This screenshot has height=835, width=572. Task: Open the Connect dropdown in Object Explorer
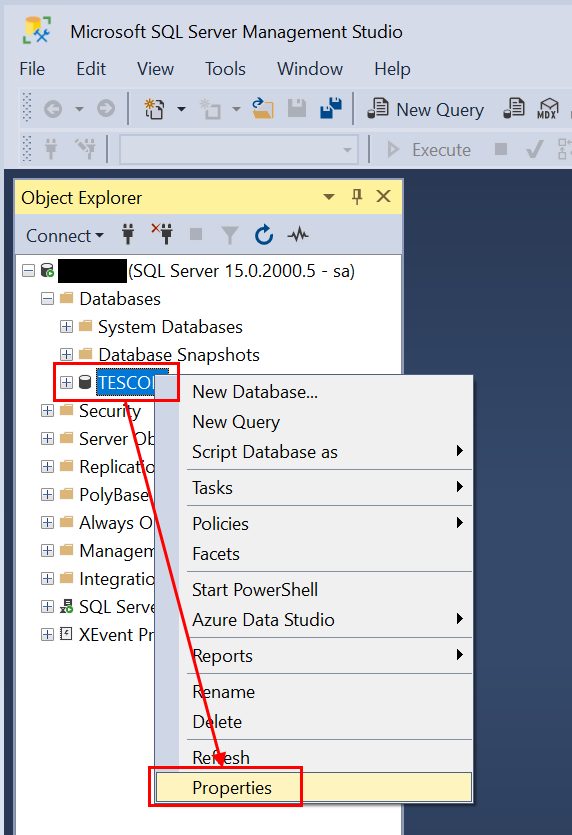[x=64, y=235]
